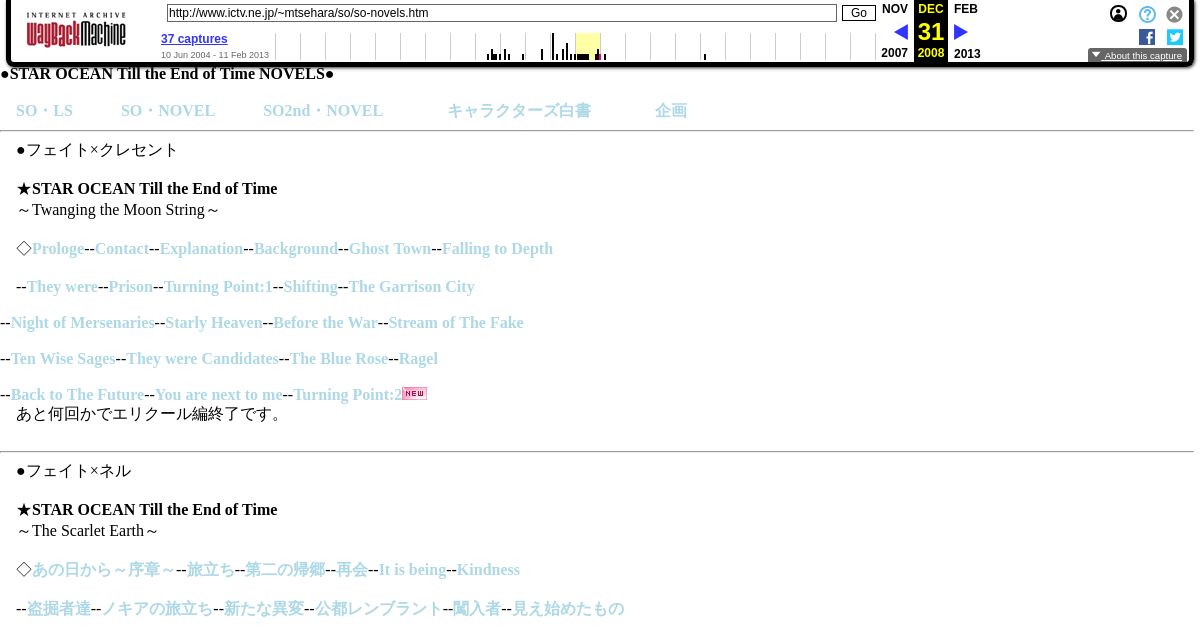Open the Contact chapter link
Viewport: 1200px width, 630px height.
[x=122, y=249]
